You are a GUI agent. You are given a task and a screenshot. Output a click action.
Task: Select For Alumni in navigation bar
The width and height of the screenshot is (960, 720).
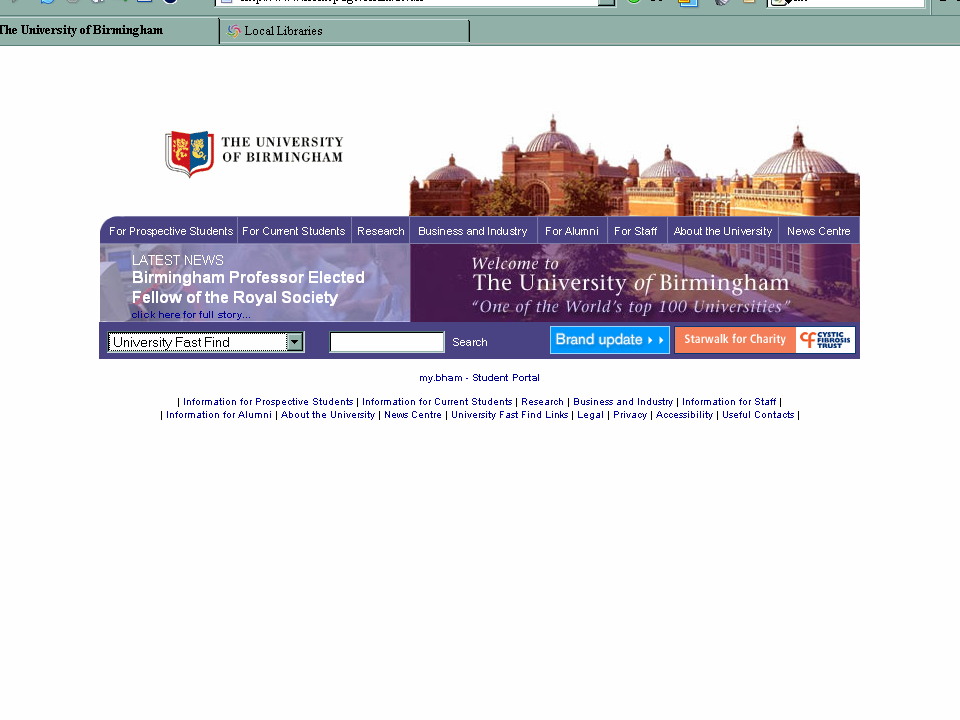572,231
